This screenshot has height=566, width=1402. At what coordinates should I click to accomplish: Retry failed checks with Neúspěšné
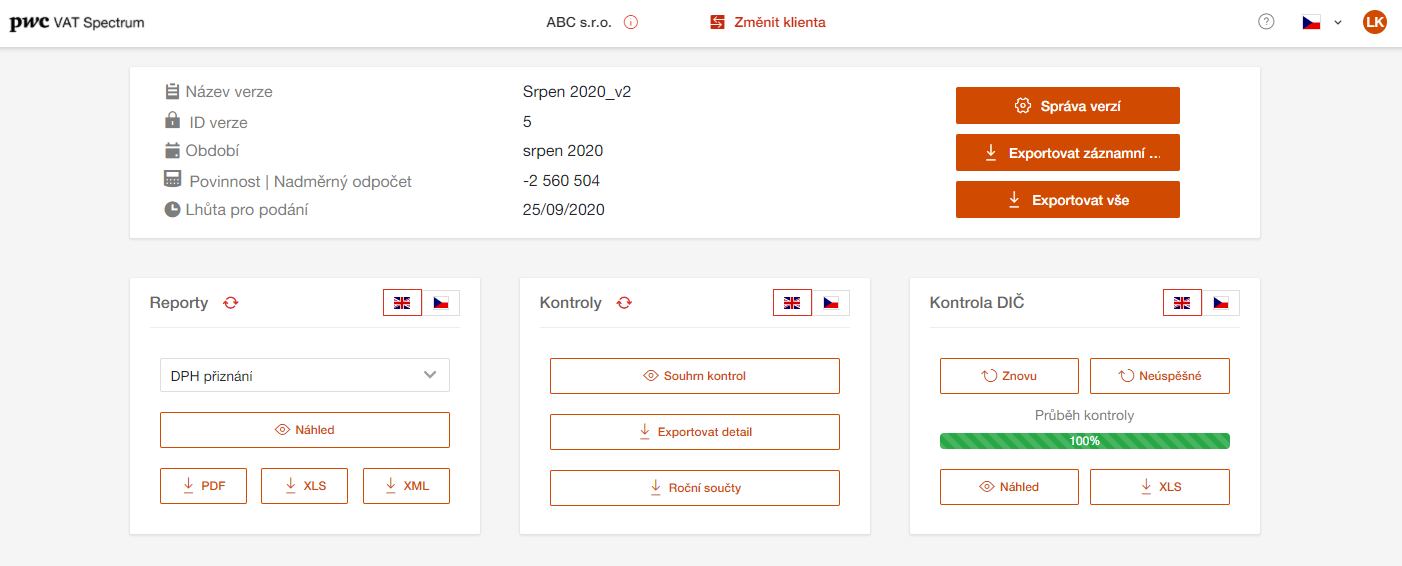[x=1160, y=376]
